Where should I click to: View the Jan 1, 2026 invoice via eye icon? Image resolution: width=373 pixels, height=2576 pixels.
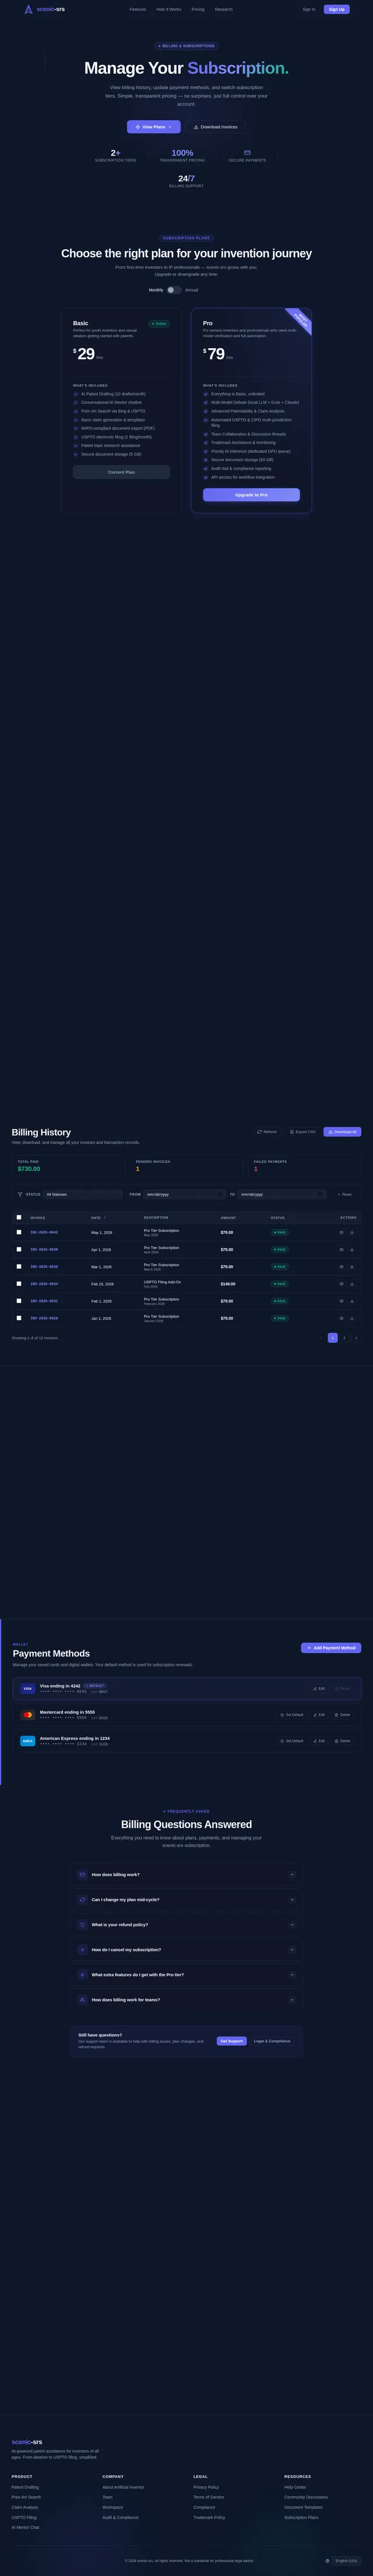[x=341, y=1318]
